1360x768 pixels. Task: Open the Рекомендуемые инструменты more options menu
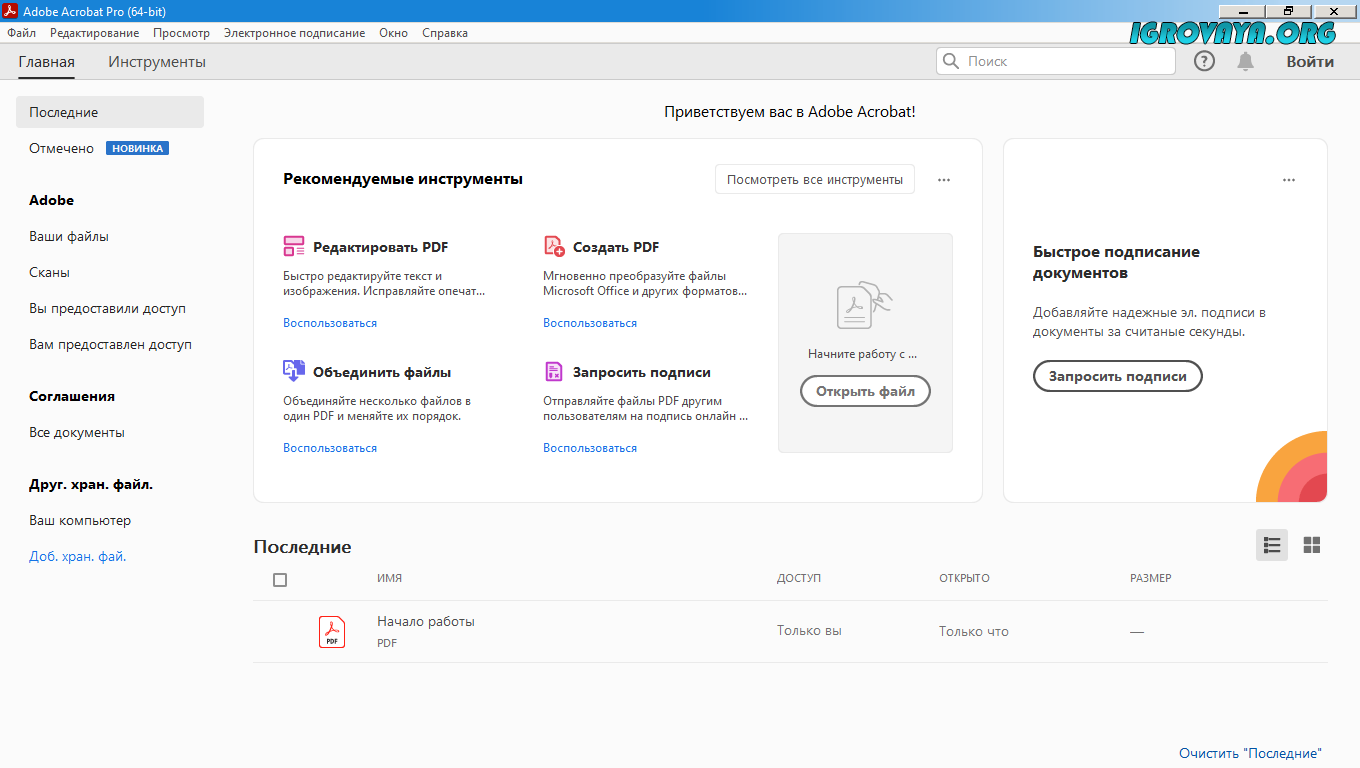pos(944,180)
